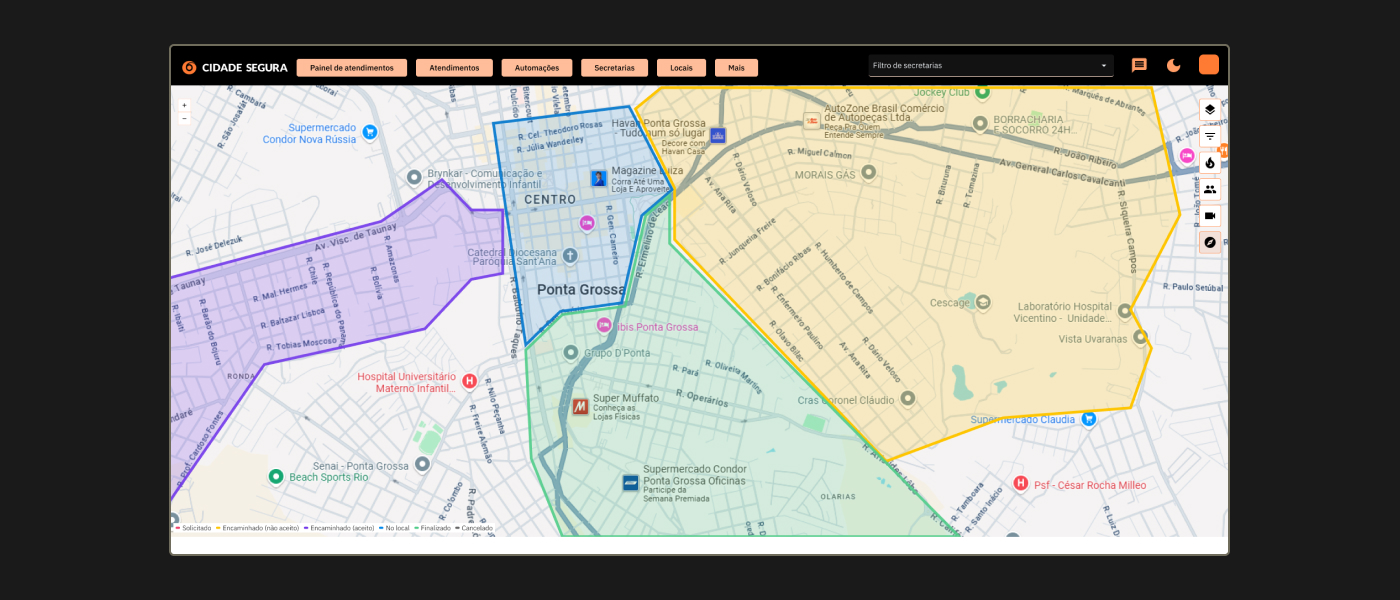
Task: Click the Cras Coronel Cláudio pin
Action: point(907,398)
